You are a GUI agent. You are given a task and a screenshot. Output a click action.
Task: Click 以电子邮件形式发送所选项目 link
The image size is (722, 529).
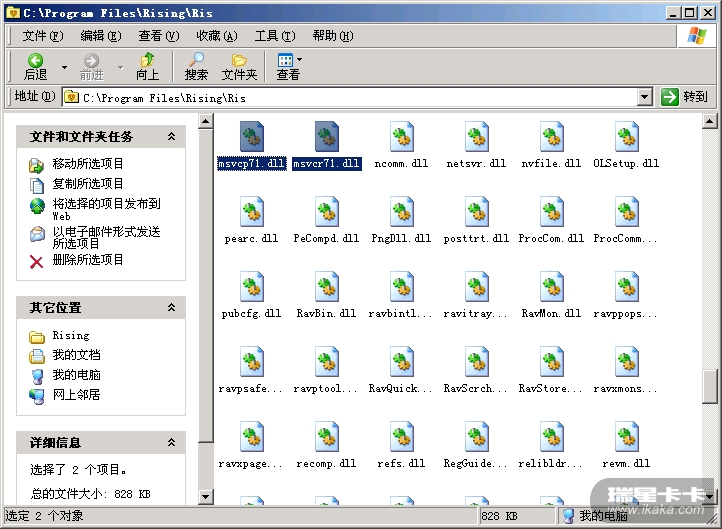click(x=106, y=237)
